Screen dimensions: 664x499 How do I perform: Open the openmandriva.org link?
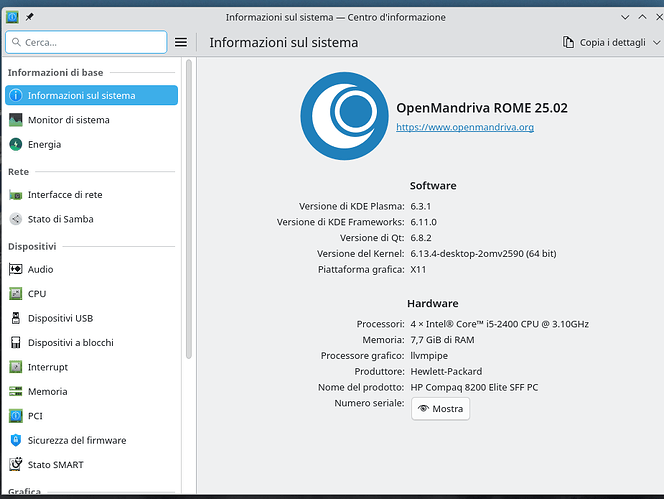465,127
